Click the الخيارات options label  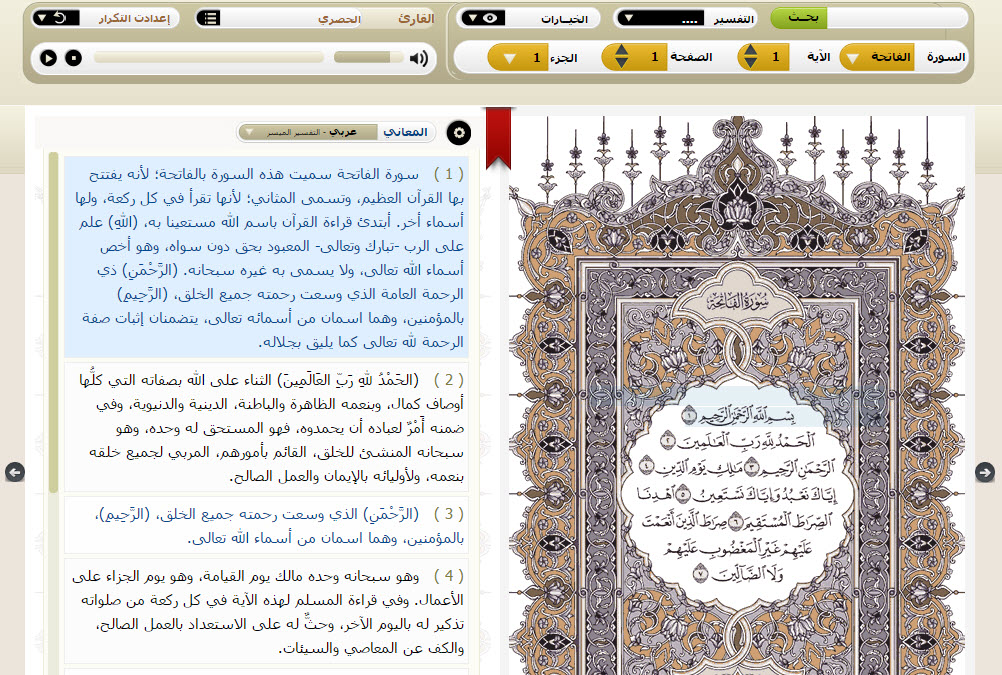click(564, 19)
